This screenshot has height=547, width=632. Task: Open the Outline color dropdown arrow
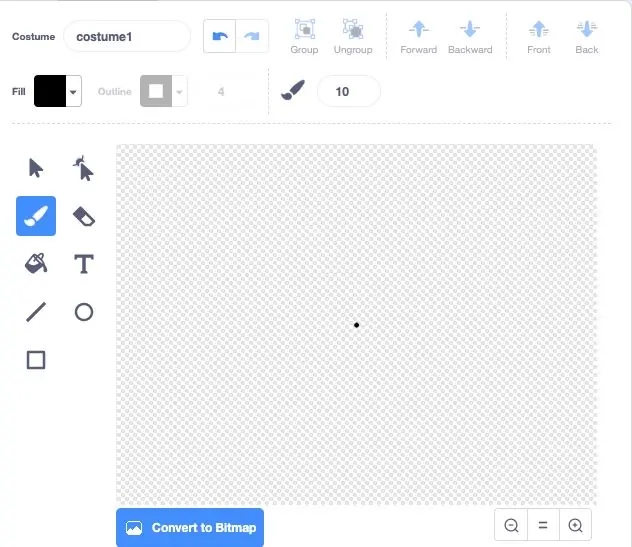pos(179,92)
